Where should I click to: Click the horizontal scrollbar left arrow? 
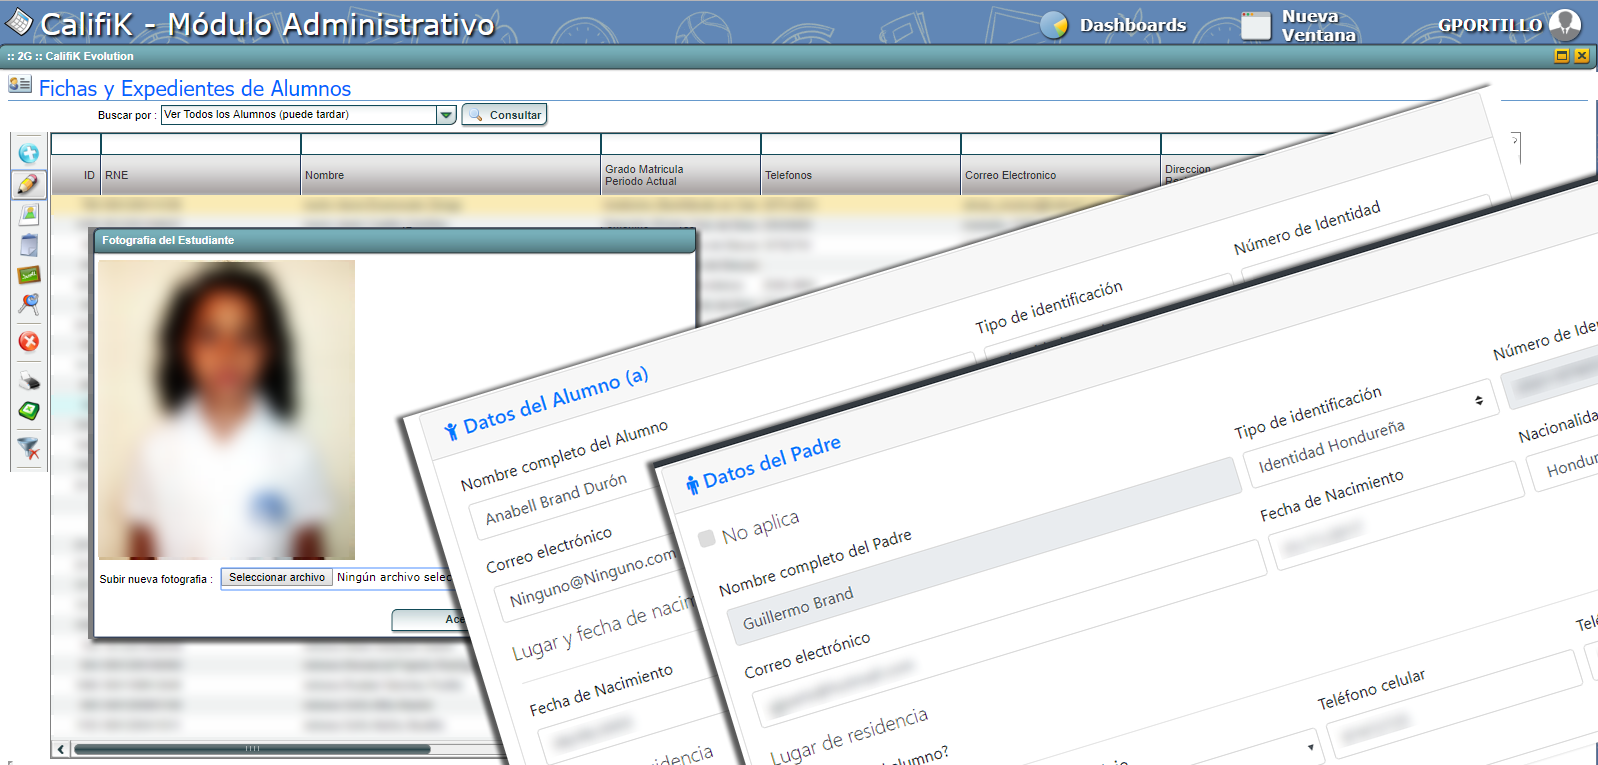click(x=61, y=749)
